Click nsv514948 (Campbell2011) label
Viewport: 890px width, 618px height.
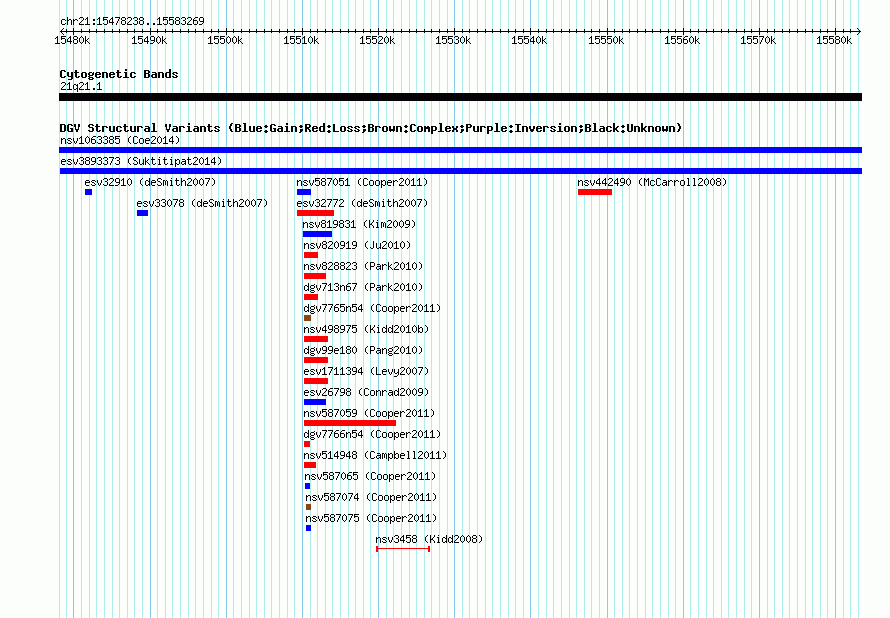point(375,455)
